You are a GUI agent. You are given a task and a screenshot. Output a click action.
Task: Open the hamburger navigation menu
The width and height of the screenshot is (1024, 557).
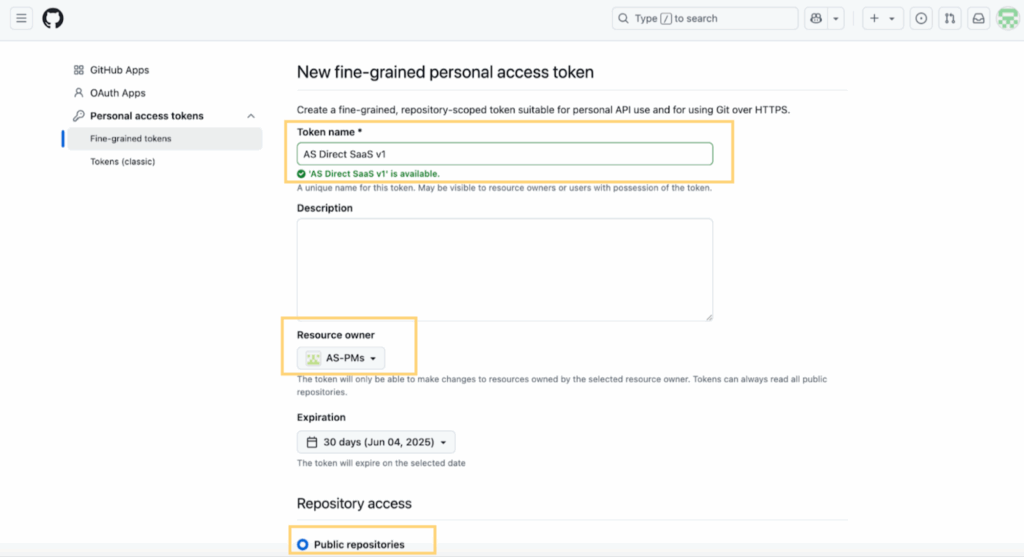(21, 18)
